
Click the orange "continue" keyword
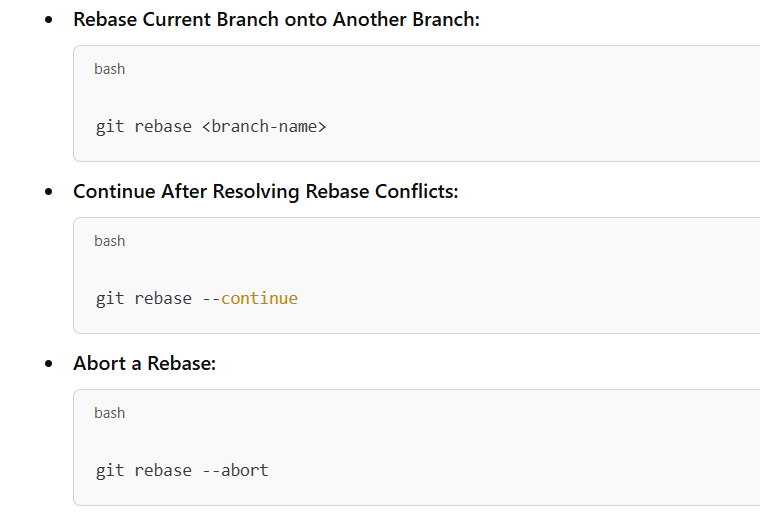(x=259, y=299)
